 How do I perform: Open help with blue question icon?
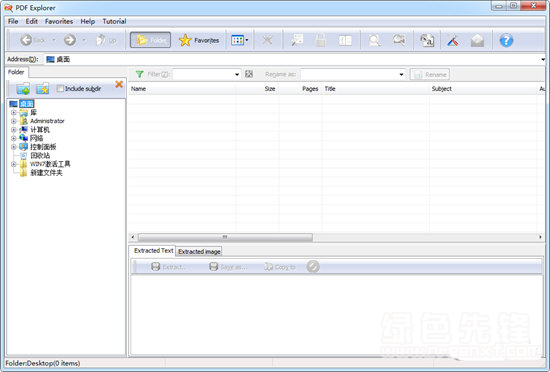[506, 40]
